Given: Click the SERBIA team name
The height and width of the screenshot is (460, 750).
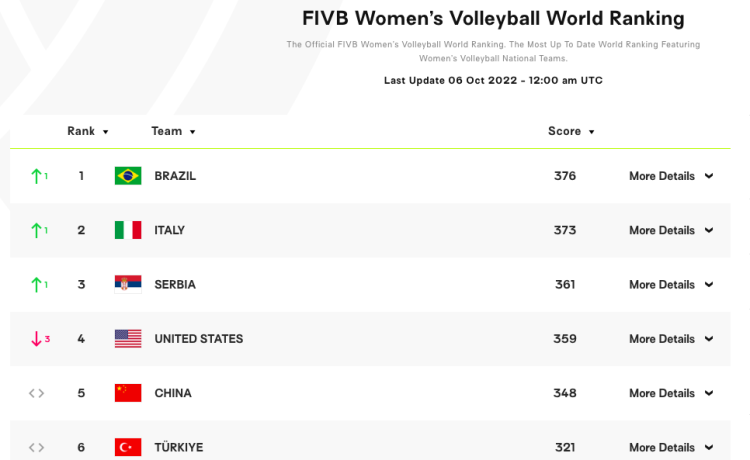Looking at the screenshot, I should coord(175,284).
